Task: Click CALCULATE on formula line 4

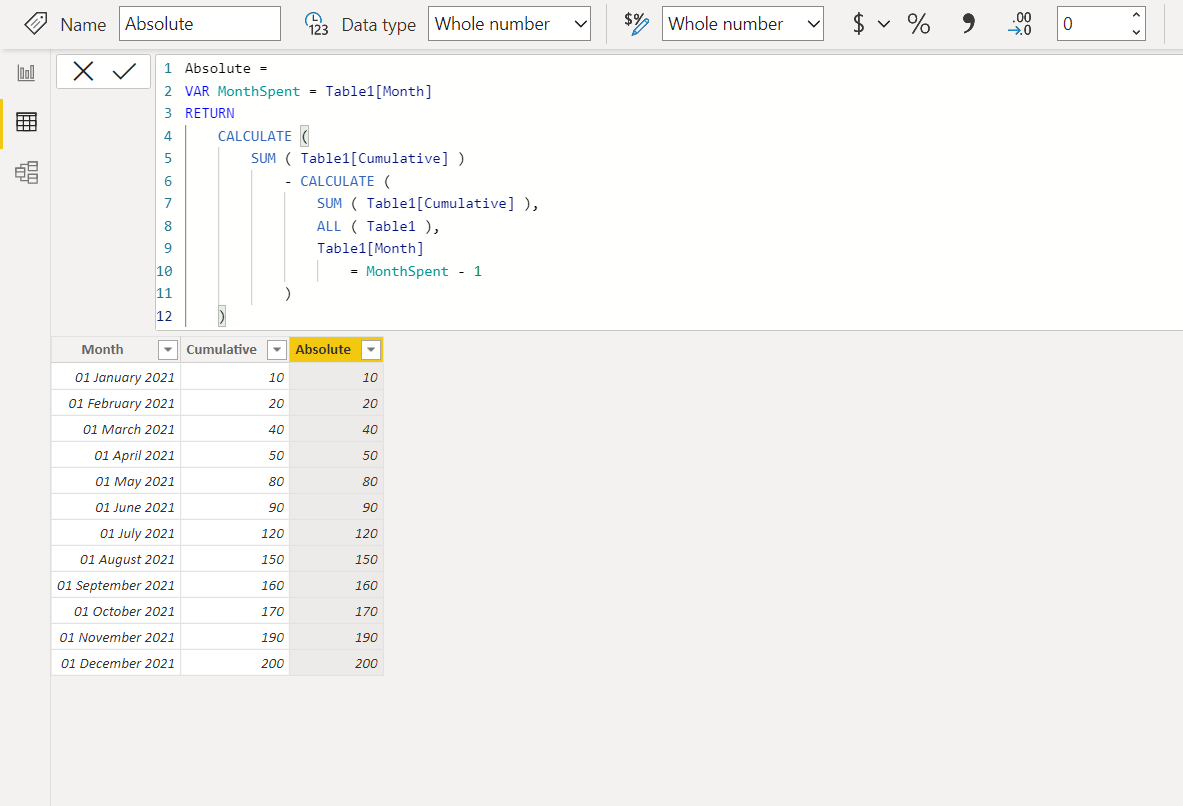Action: pos(255,136)
